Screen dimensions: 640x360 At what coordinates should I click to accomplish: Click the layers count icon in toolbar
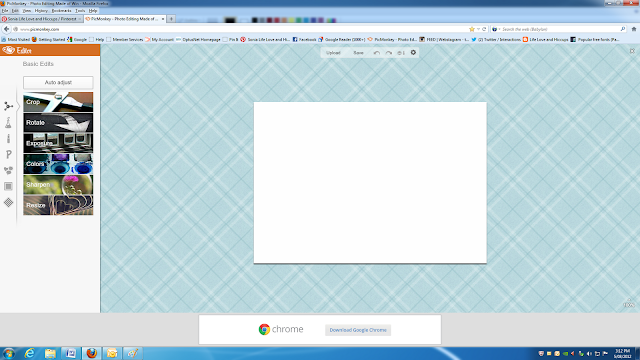tap(401, 53)
